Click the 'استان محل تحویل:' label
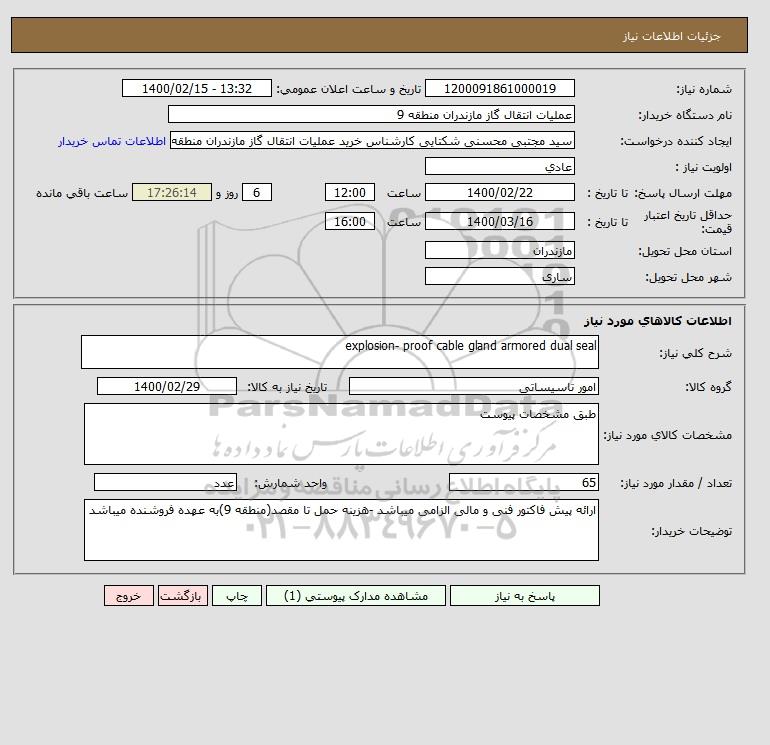Image resolution: width=770 pixels, height=745 pixels. pyautogui.click(x=685, y=251)
